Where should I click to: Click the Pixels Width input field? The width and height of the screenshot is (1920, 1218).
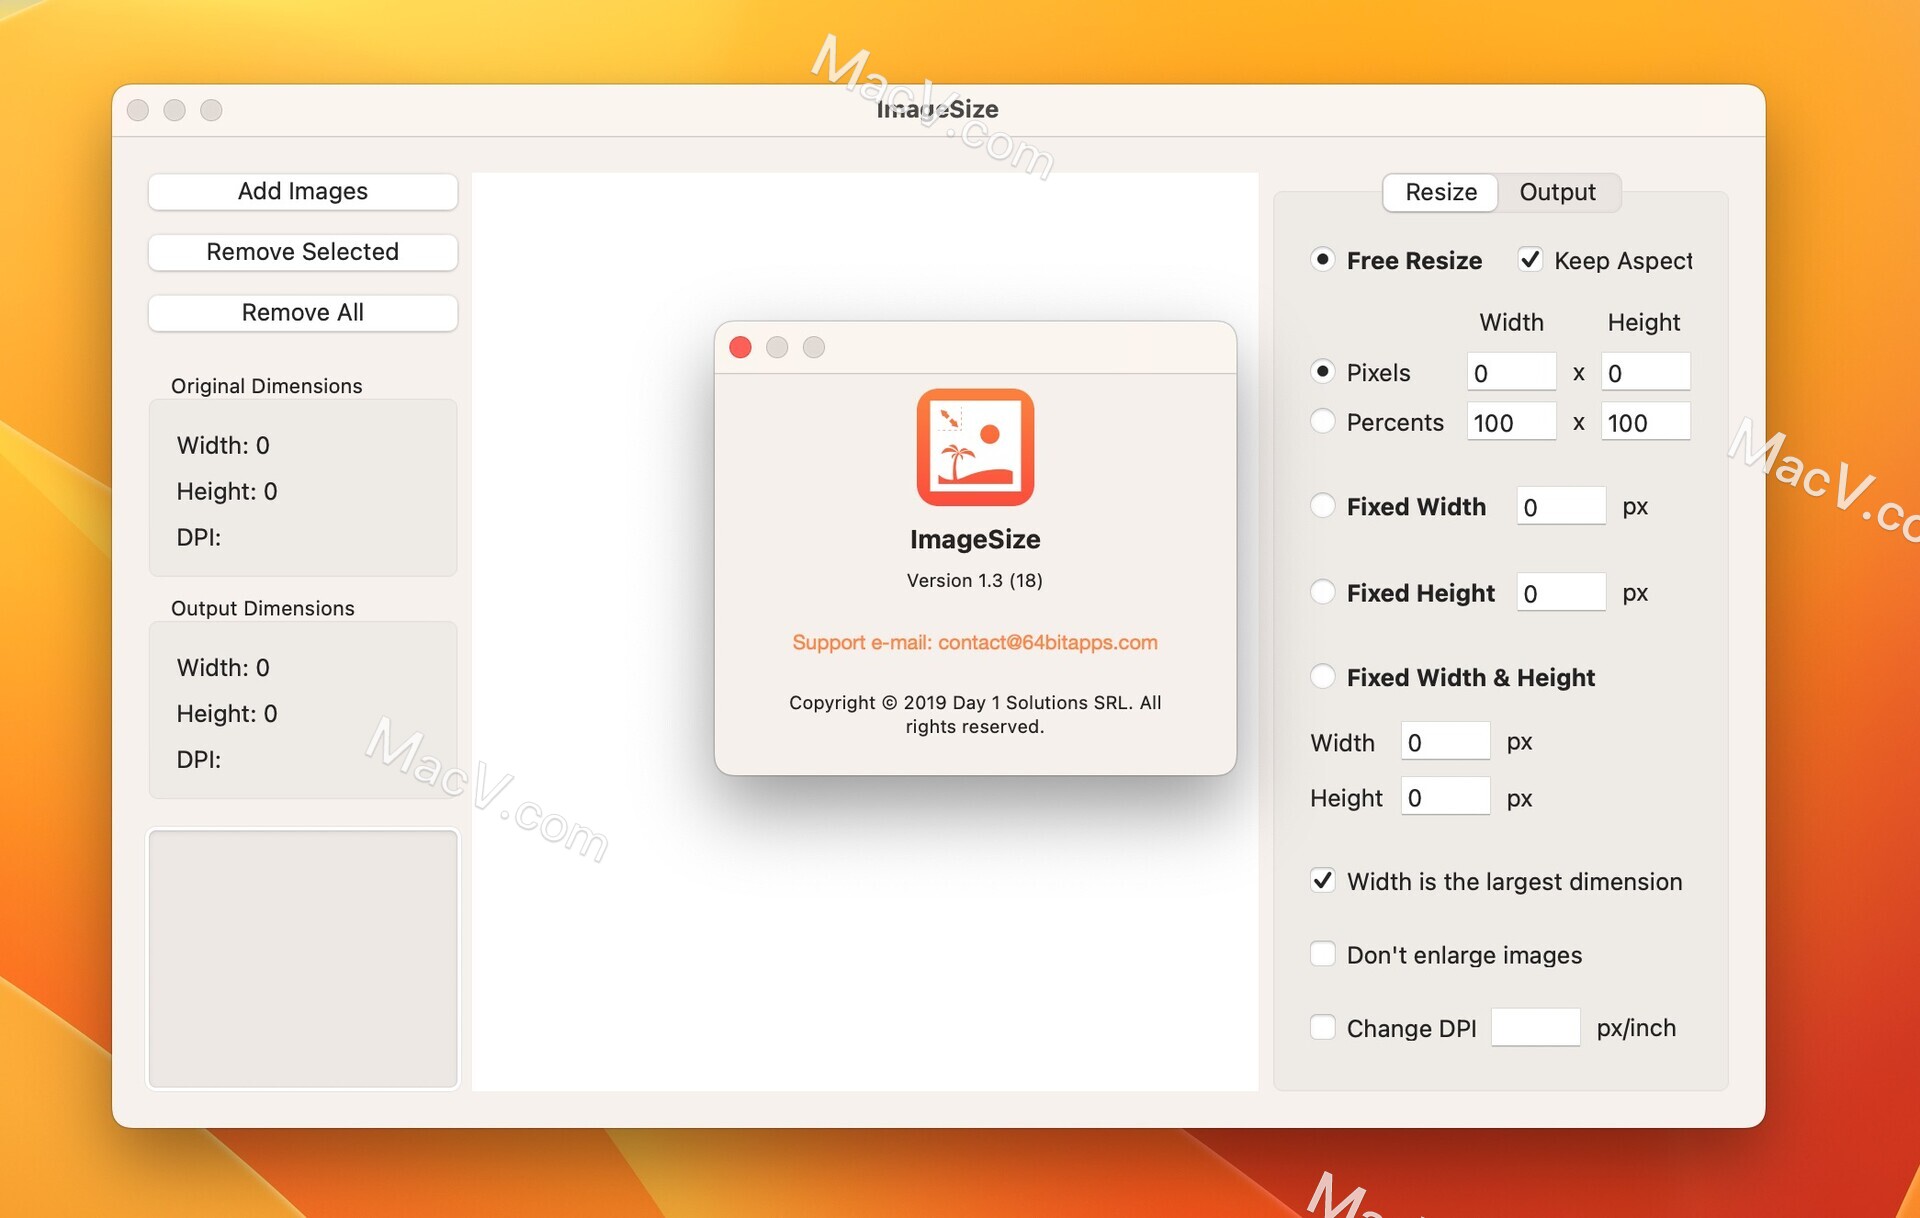click(1511, 370)
